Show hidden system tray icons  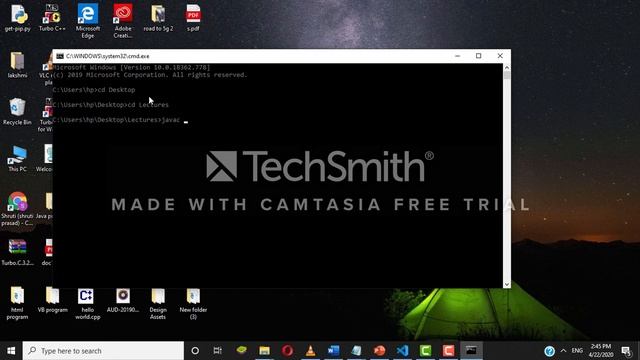pos(563,351)
